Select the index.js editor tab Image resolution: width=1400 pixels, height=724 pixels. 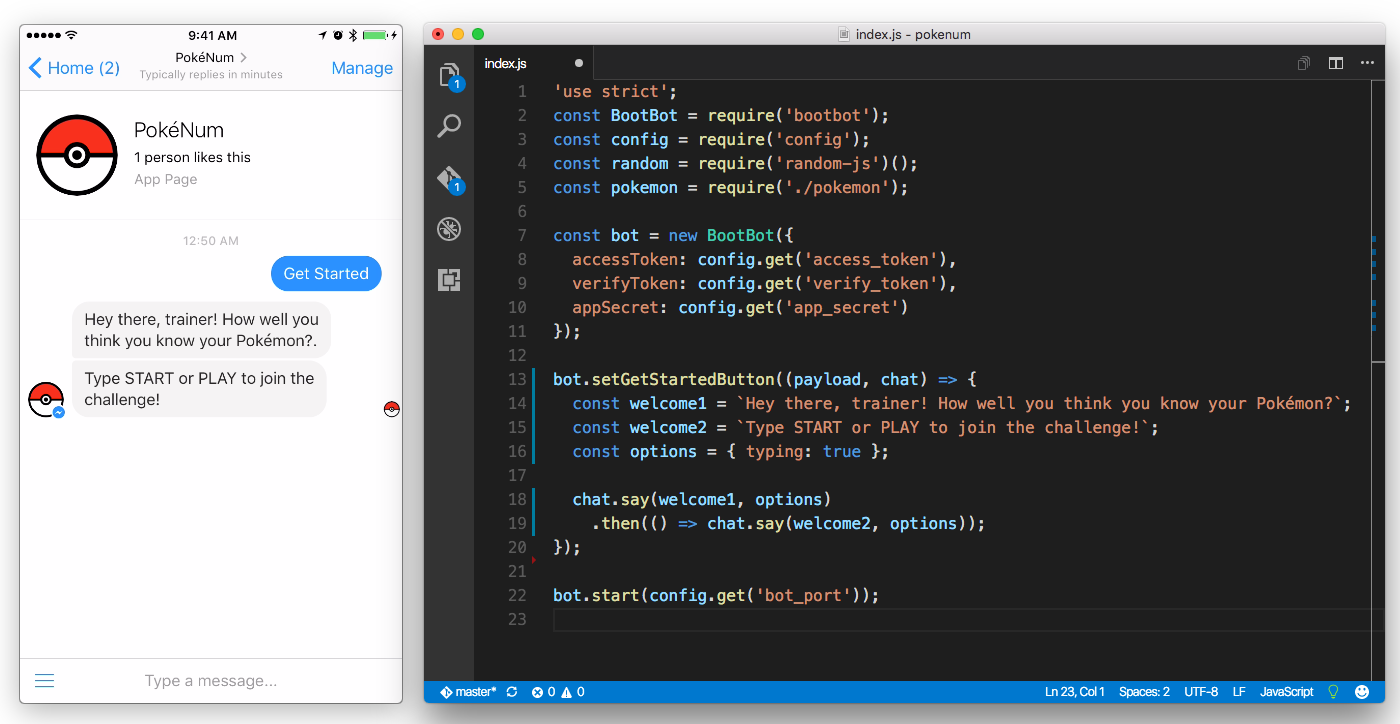[506, 62]
